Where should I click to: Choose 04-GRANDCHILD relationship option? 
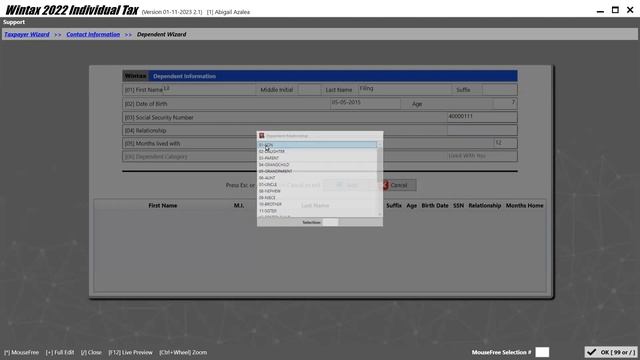point(317,164)
